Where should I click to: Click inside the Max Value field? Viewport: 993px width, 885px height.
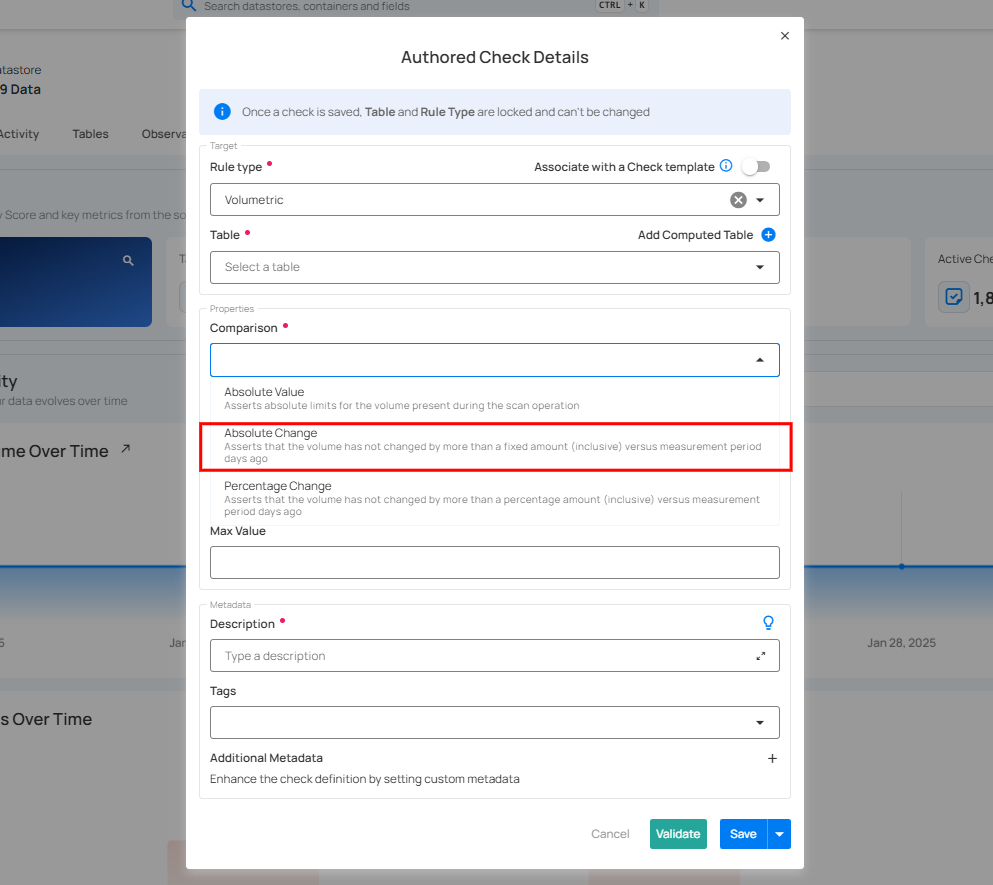click(x=494, y=562)
